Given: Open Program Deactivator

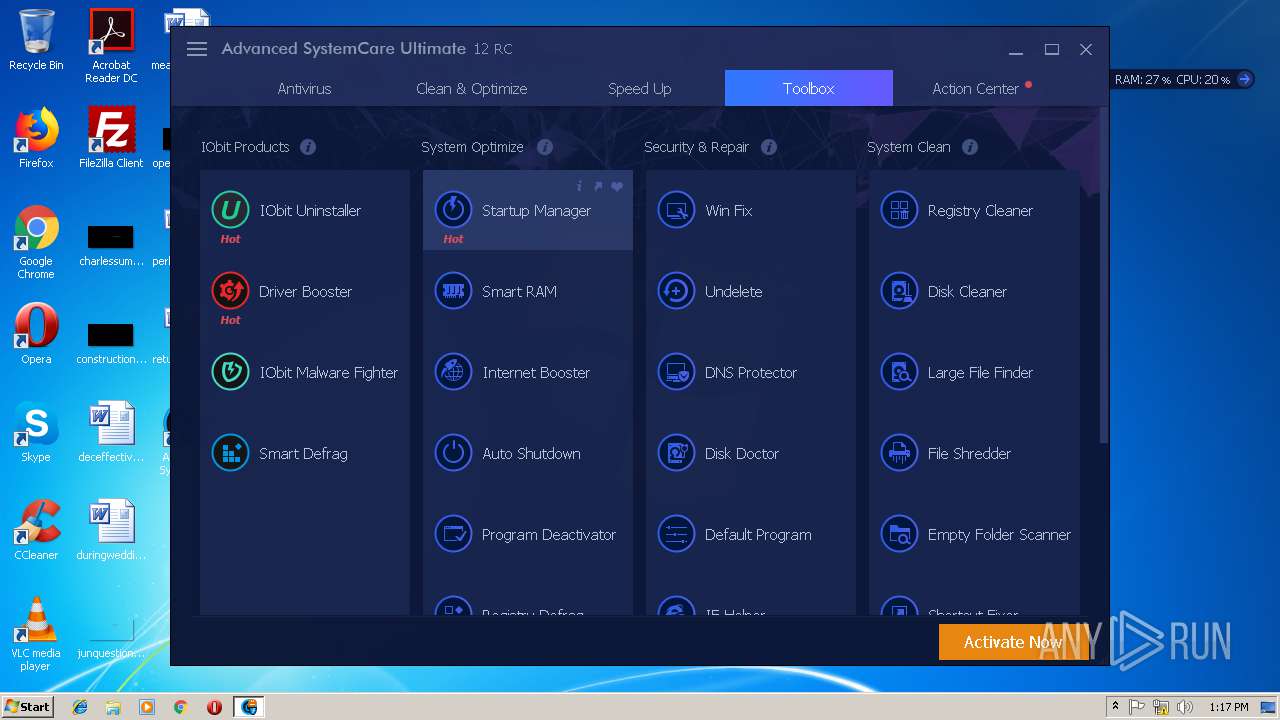Looking at the screenshot, I should pyautogui.click(x=528, y=535).
